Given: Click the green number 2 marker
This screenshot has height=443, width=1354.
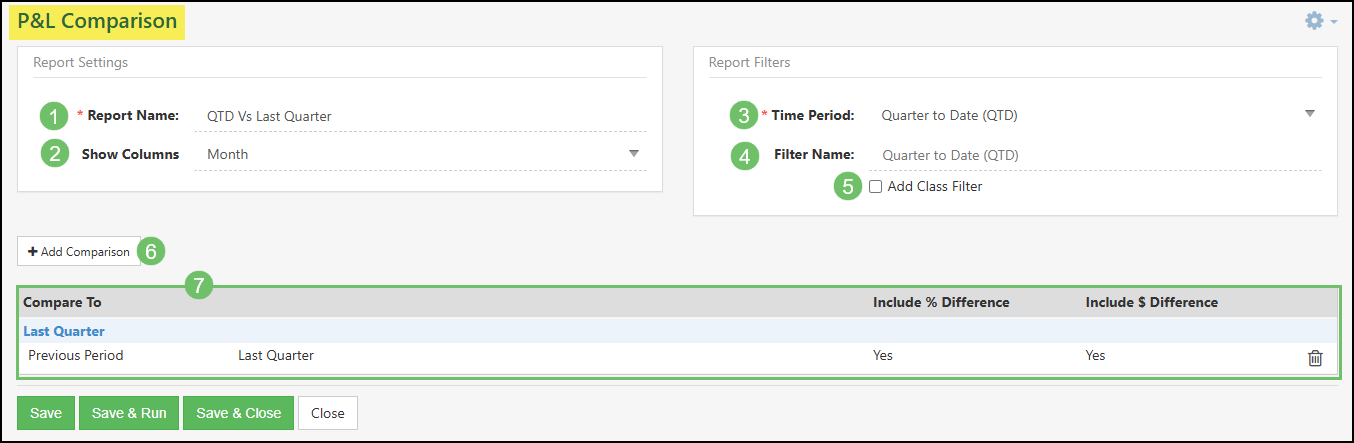Looking at the screenshot, I should pos(54,154).
